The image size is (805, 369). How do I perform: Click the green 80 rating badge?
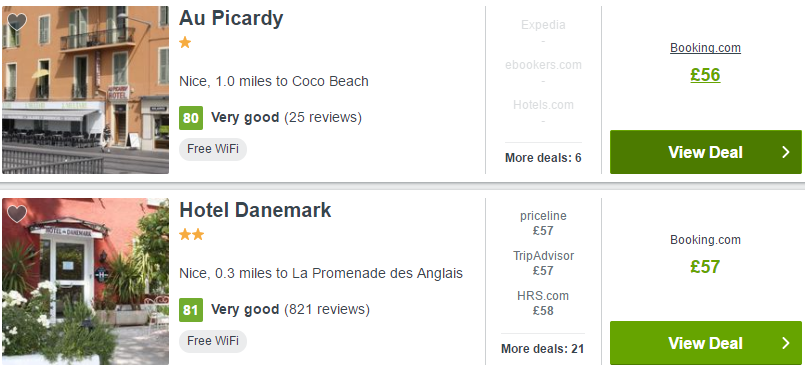click(190, 118)
